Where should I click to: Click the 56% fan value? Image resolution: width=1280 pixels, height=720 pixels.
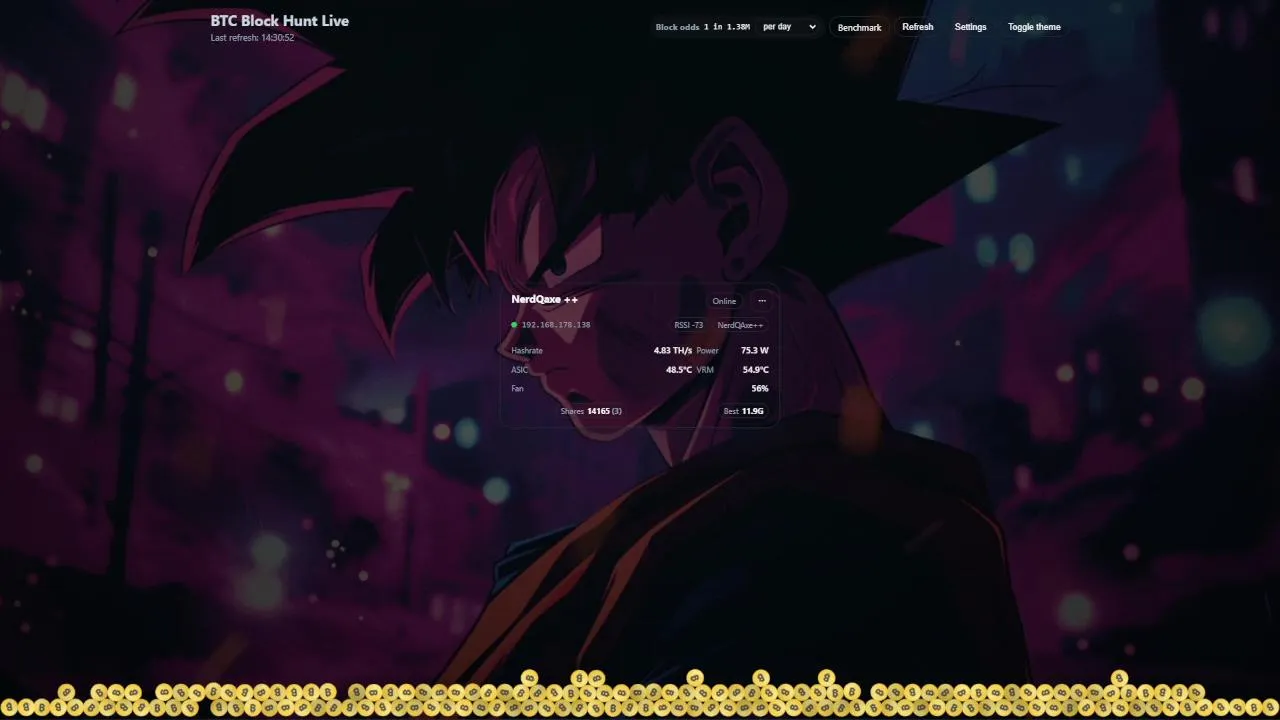(760, 389)
